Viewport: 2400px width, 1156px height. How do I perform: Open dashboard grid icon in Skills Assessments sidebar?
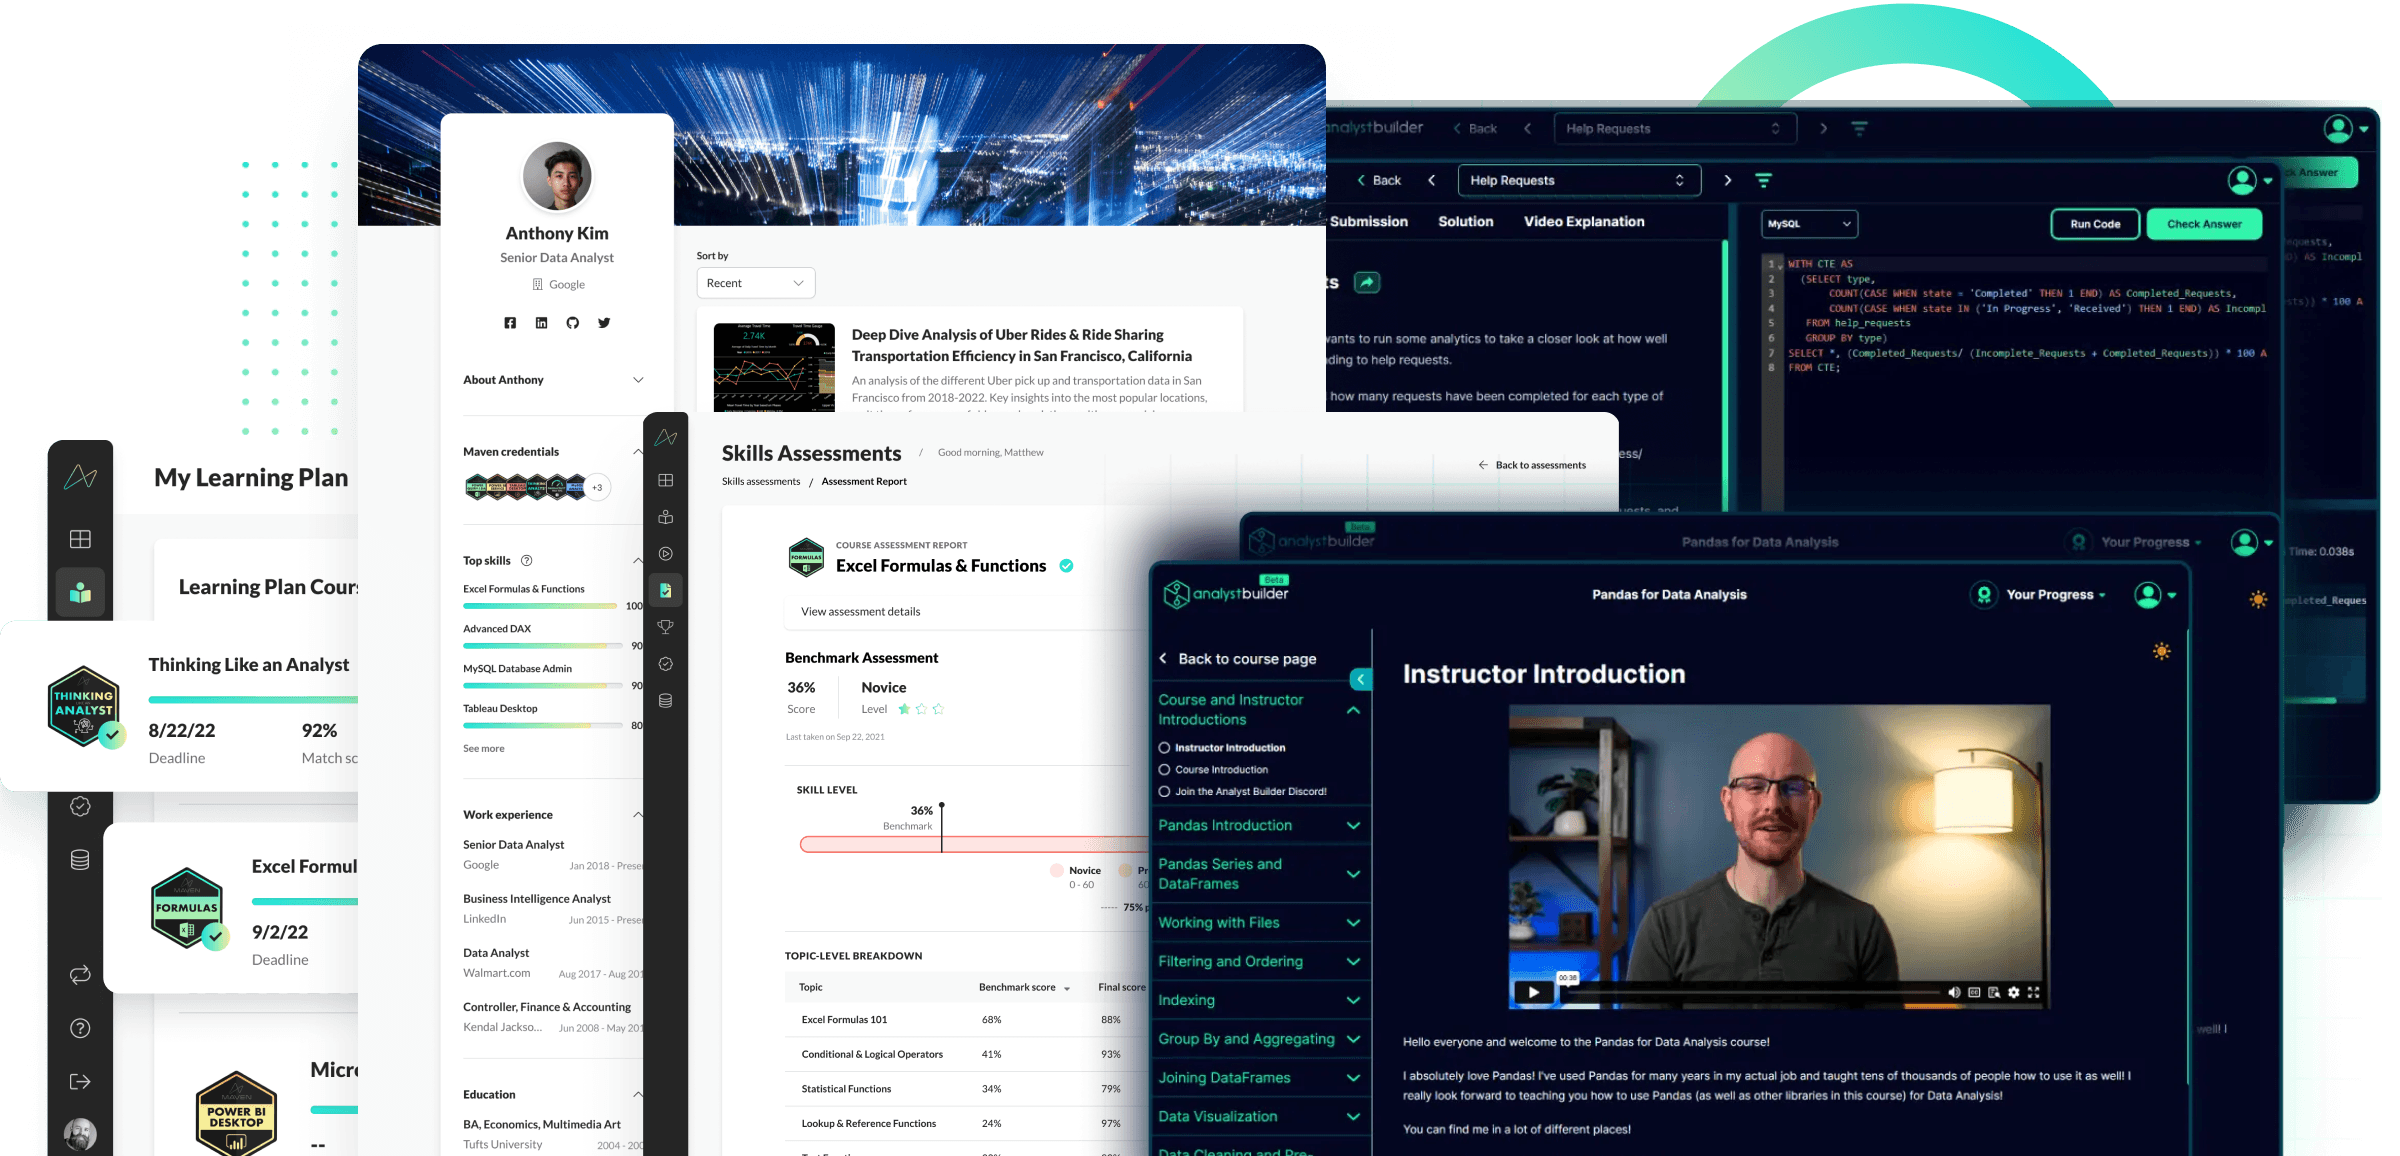click(665, 480)
